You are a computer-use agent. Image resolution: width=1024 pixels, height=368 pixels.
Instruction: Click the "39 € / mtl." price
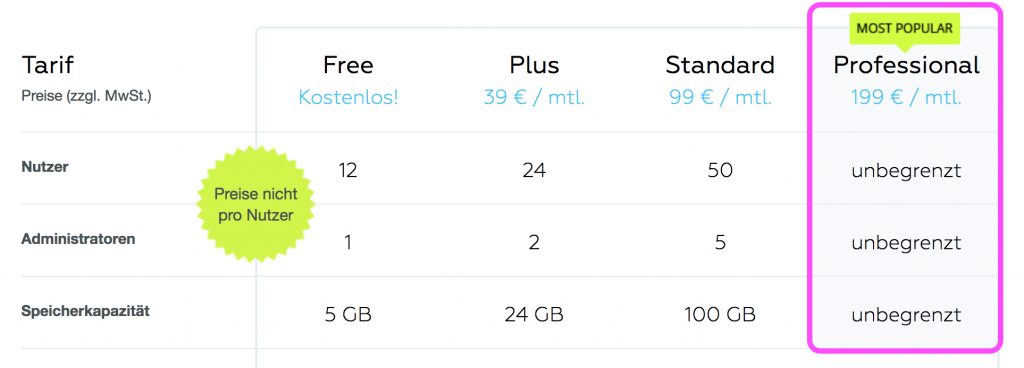point(534,98)
